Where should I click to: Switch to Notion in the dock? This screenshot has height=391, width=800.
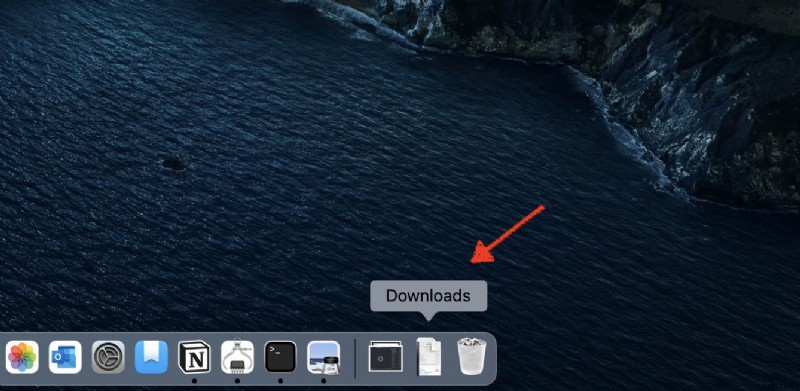click(194, 357)
